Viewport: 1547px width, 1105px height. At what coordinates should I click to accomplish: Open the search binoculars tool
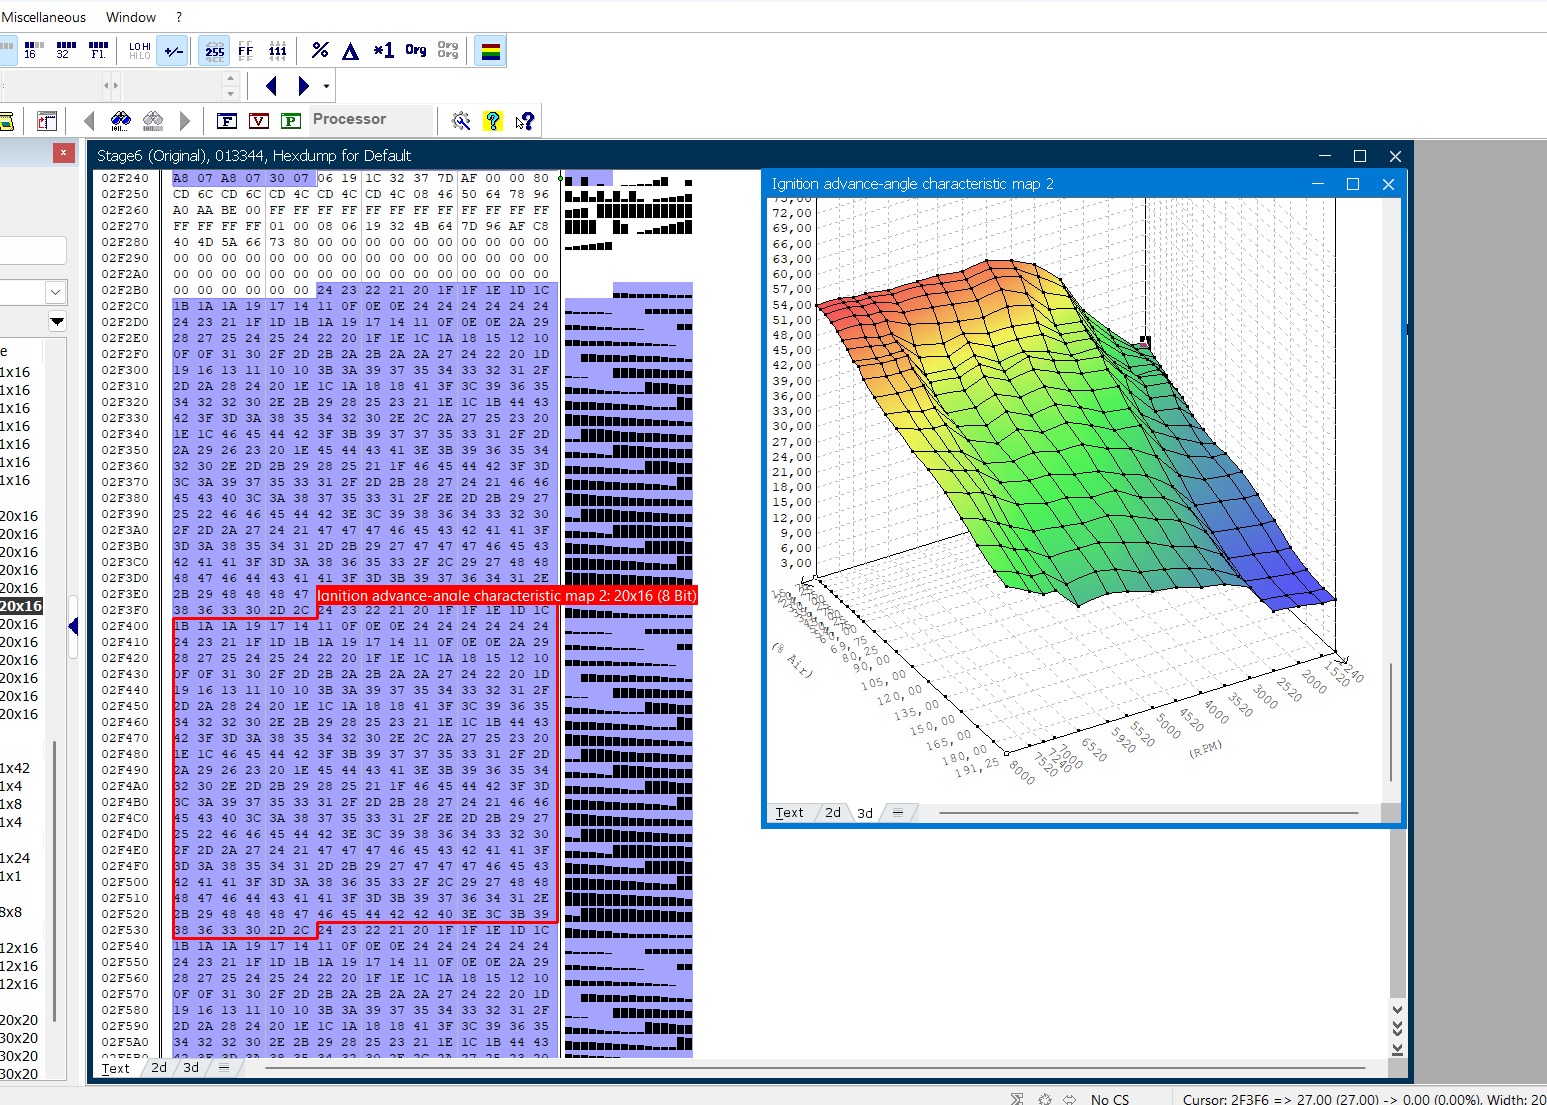(x=120, y=120)
